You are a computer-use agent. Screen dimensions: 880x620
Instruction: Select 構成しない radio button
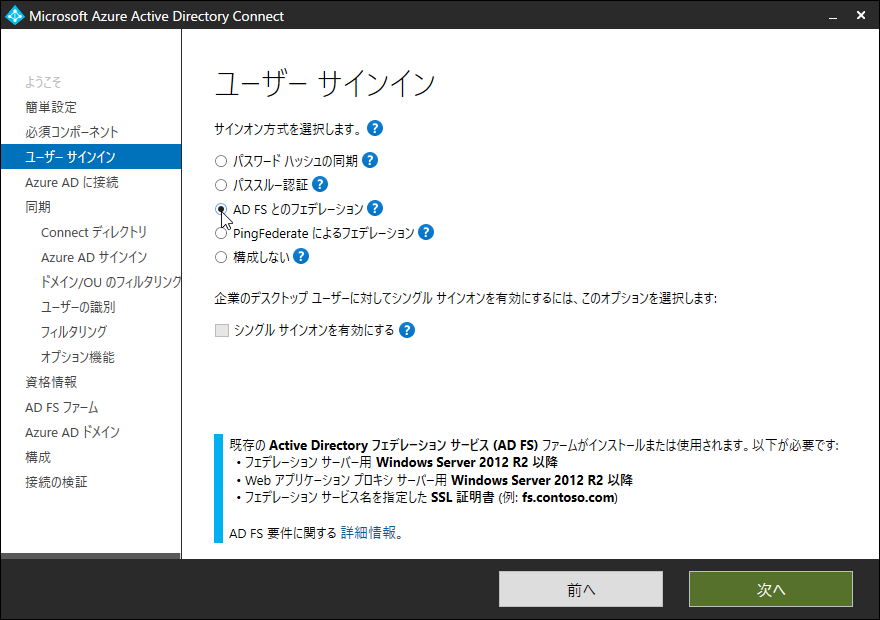(x=221, y=257)
